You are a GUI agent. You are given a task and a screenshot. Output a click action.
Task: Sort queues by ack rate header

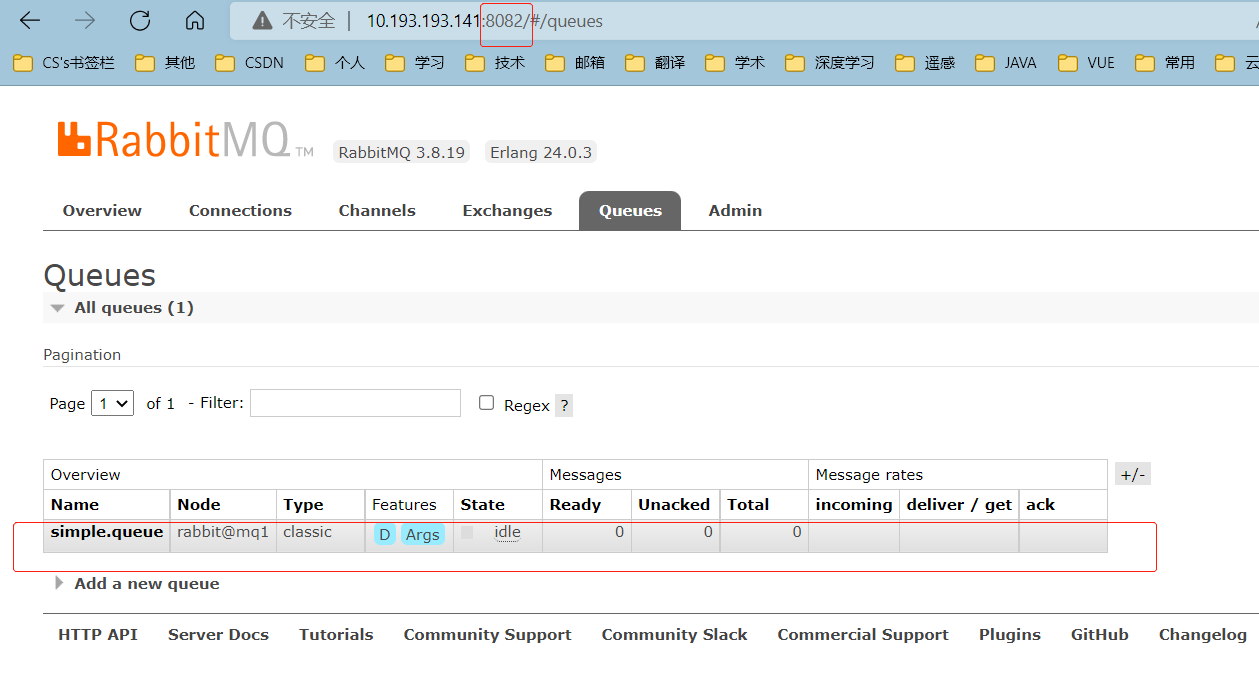click(1040, 505)
